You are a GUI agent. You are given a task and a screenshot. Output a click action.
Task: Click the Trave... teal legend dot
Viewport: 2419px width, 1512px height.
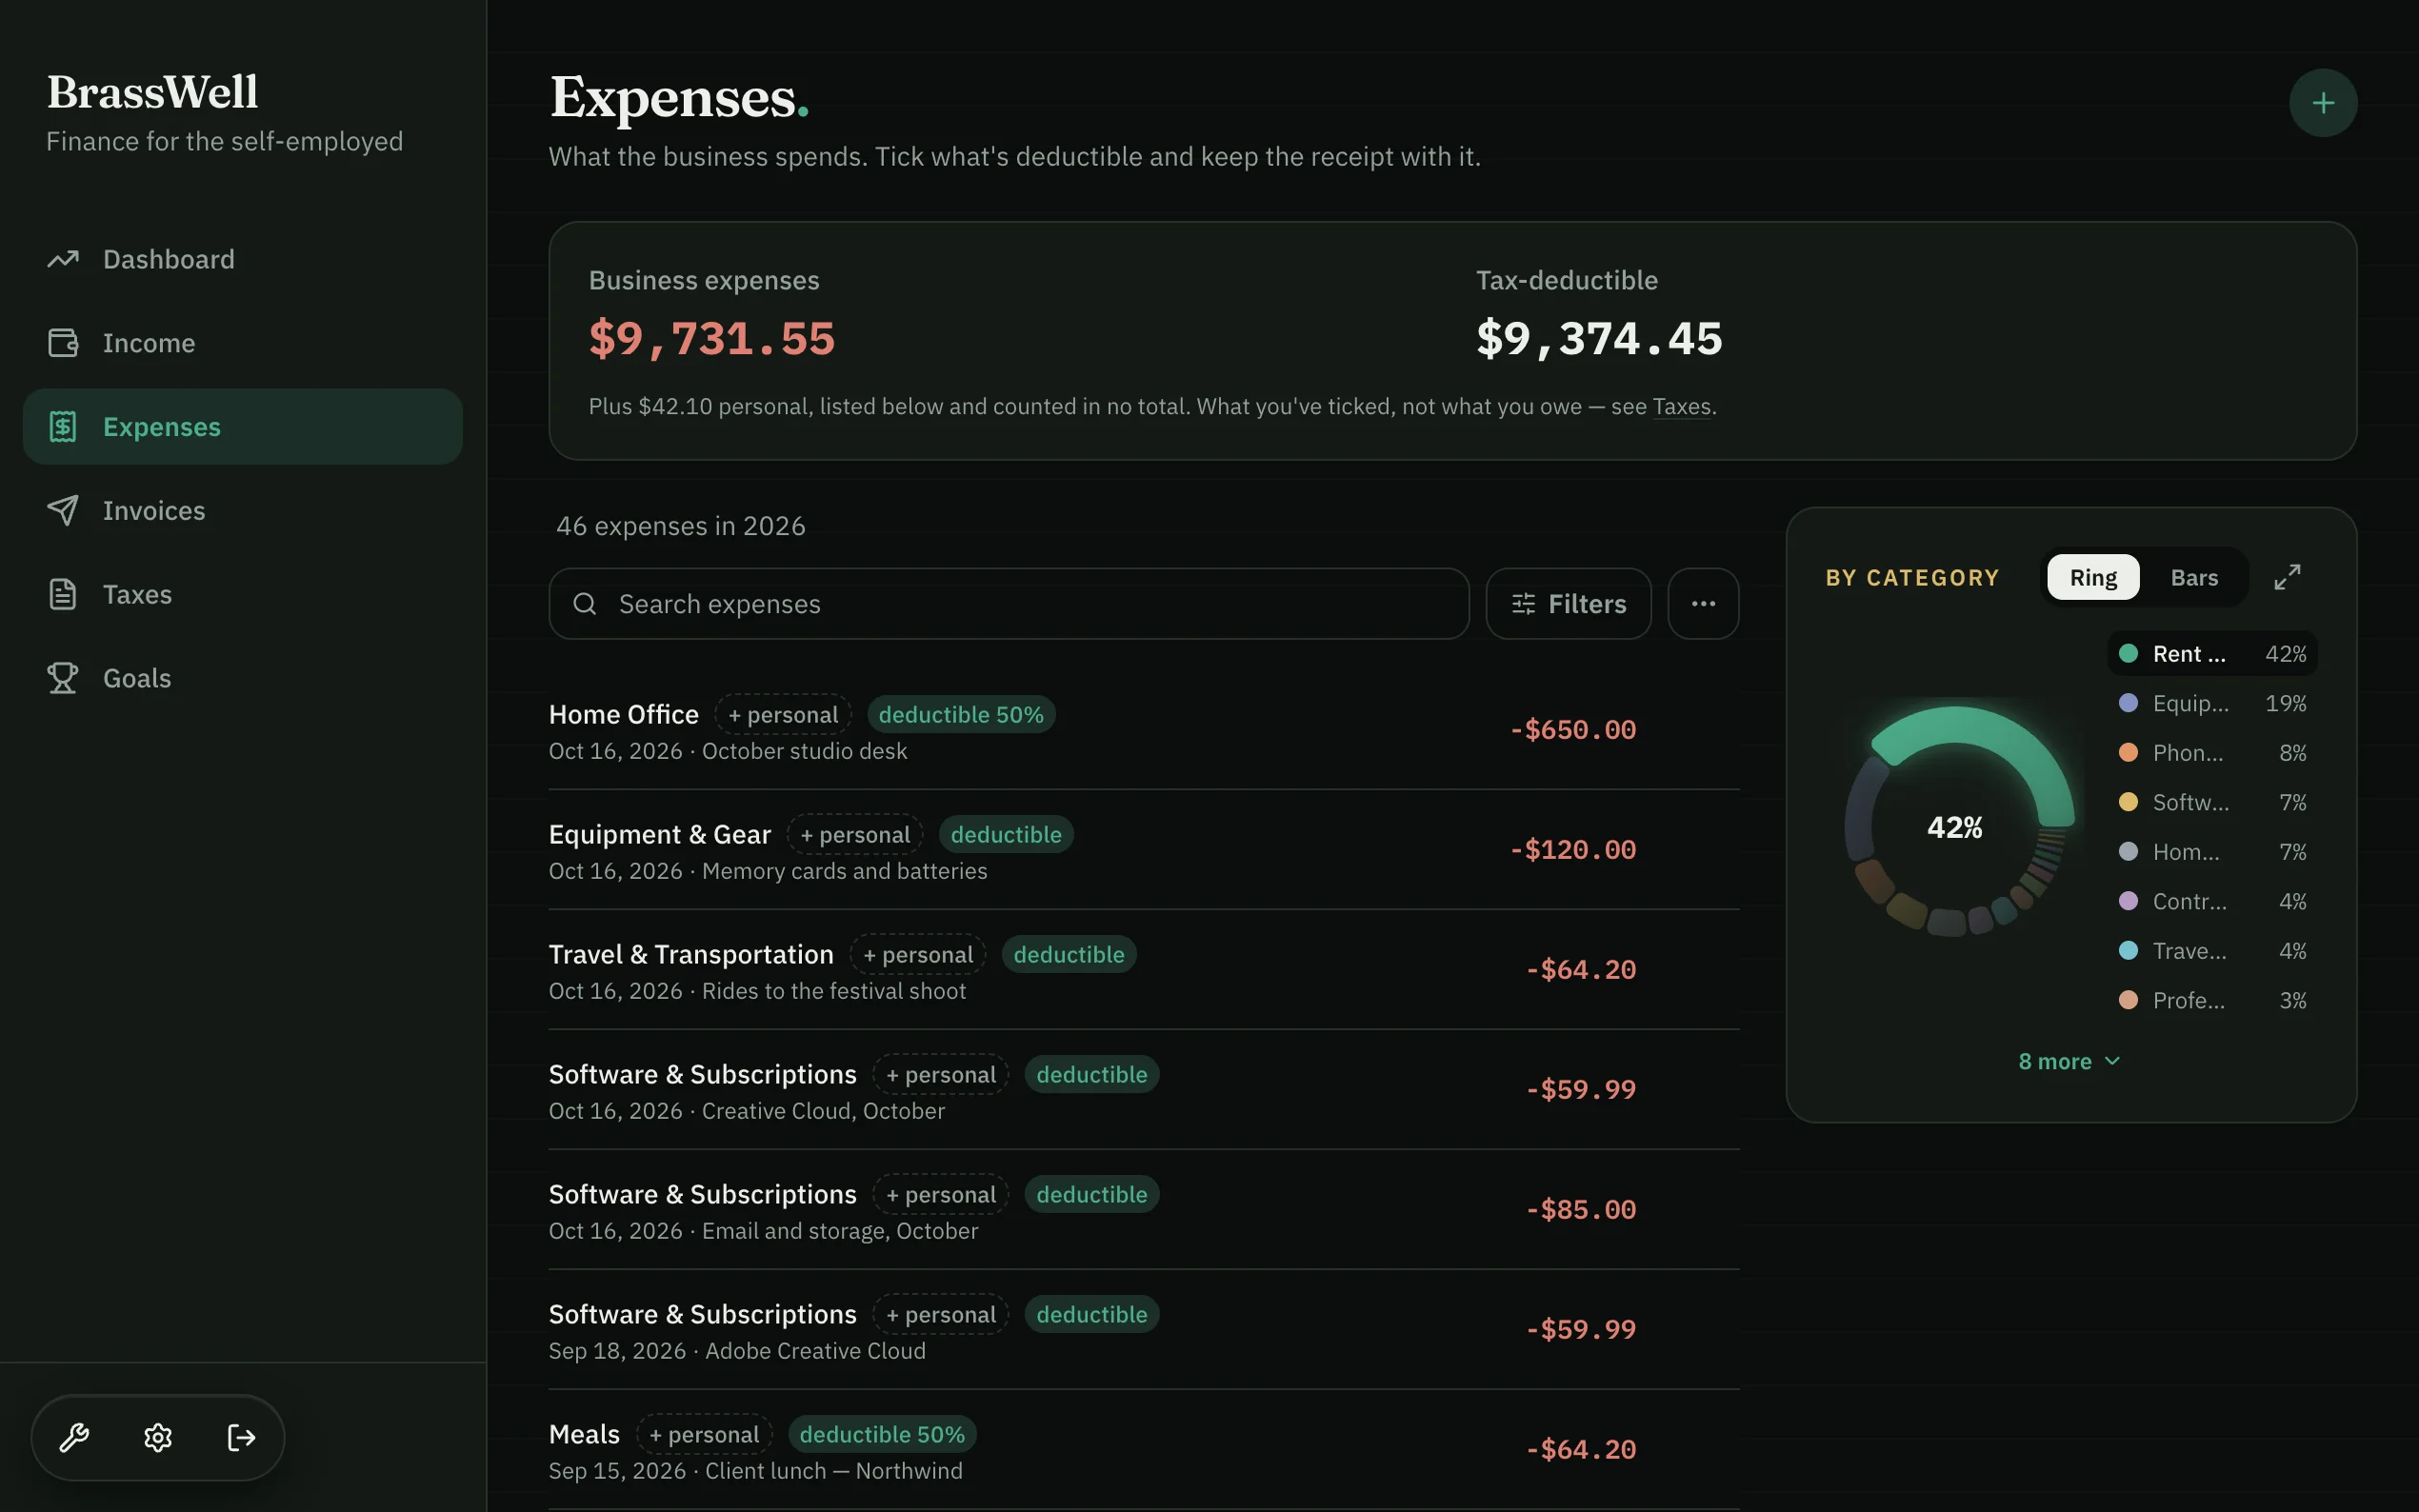tap(2128, 951)
